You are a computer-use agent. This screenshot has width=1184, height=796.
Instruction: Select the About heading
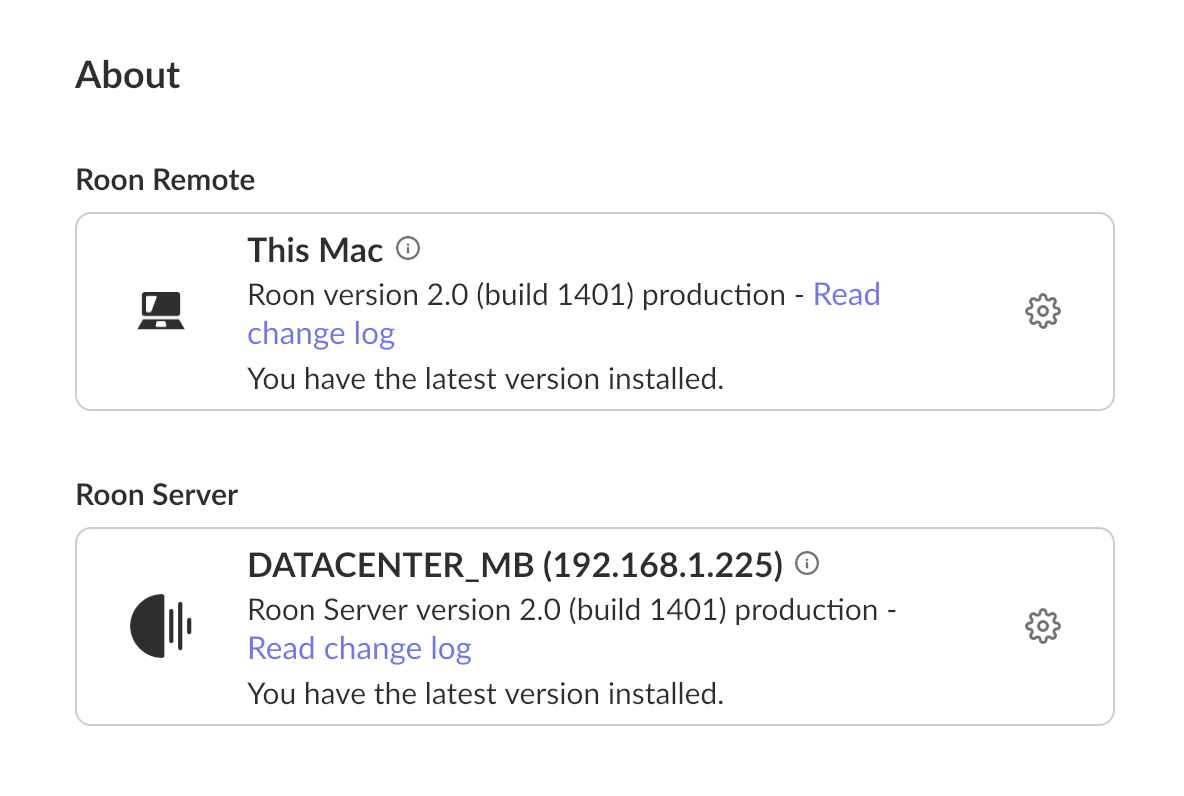point(128,75)
